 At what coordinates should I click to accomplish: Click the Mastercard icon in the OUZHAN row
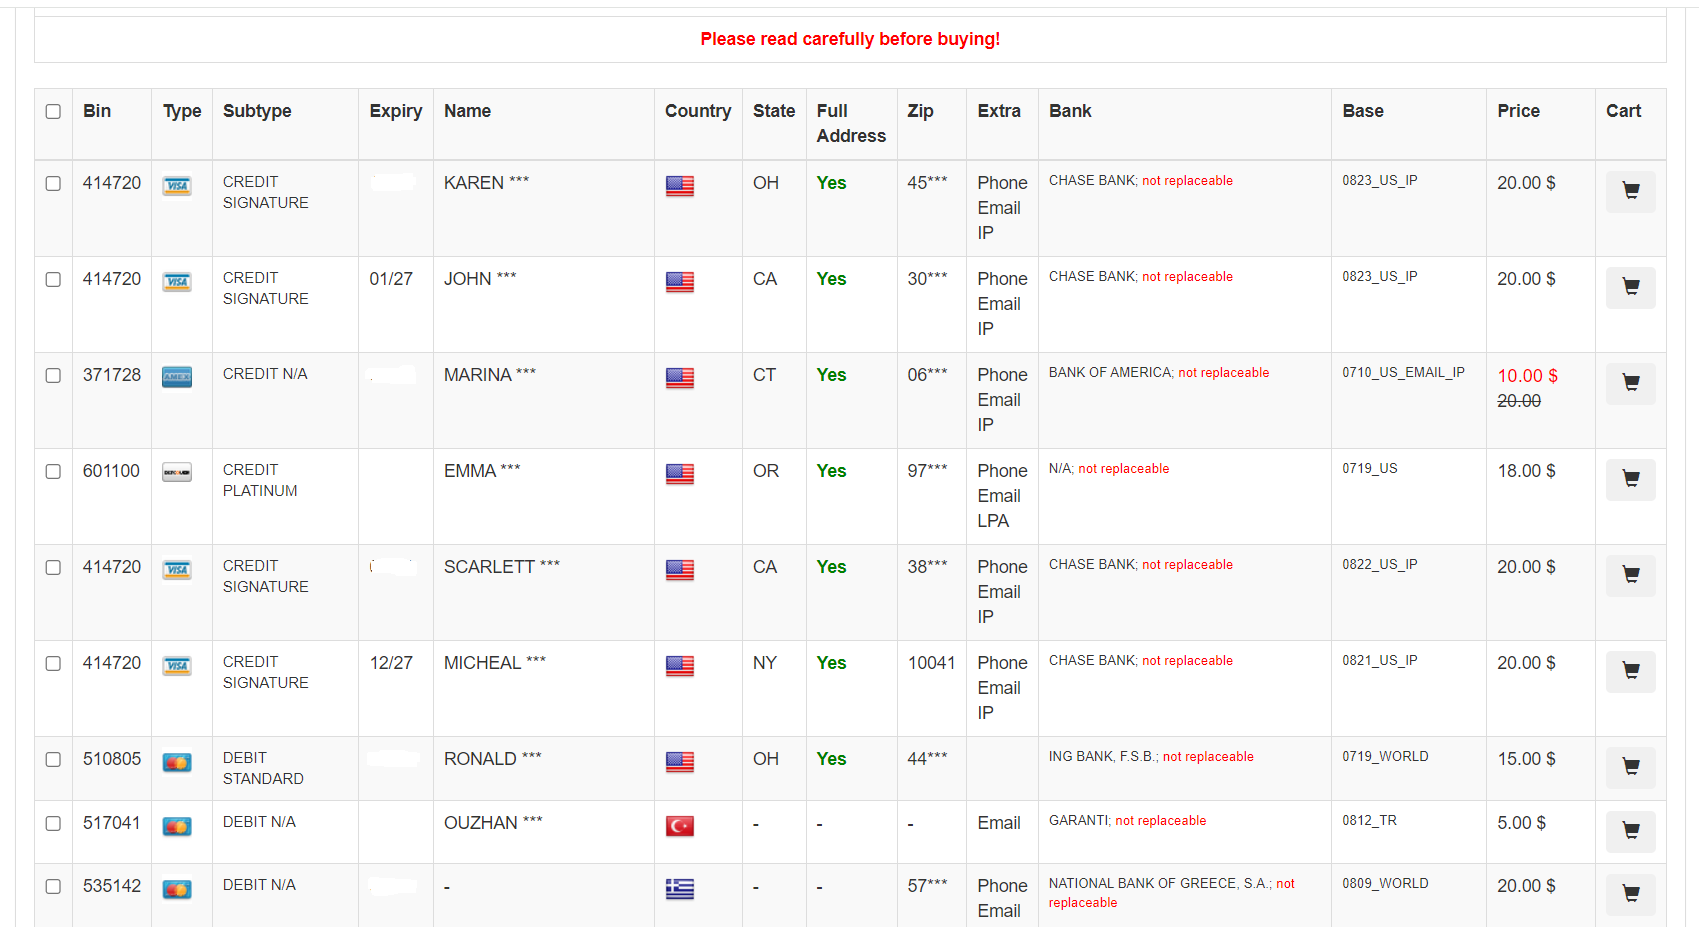(x=177, y=827)
